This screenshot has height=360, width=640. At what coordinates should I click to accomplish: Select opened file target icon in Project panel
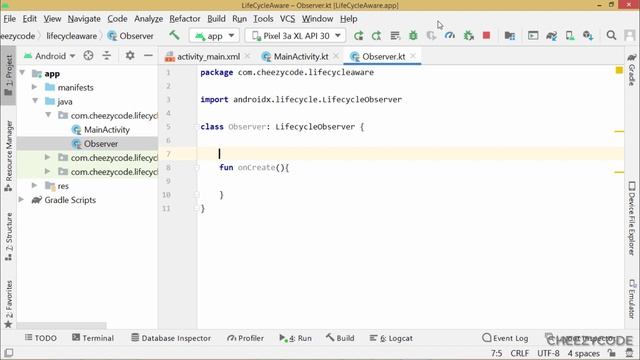click(x=88, y=56)
